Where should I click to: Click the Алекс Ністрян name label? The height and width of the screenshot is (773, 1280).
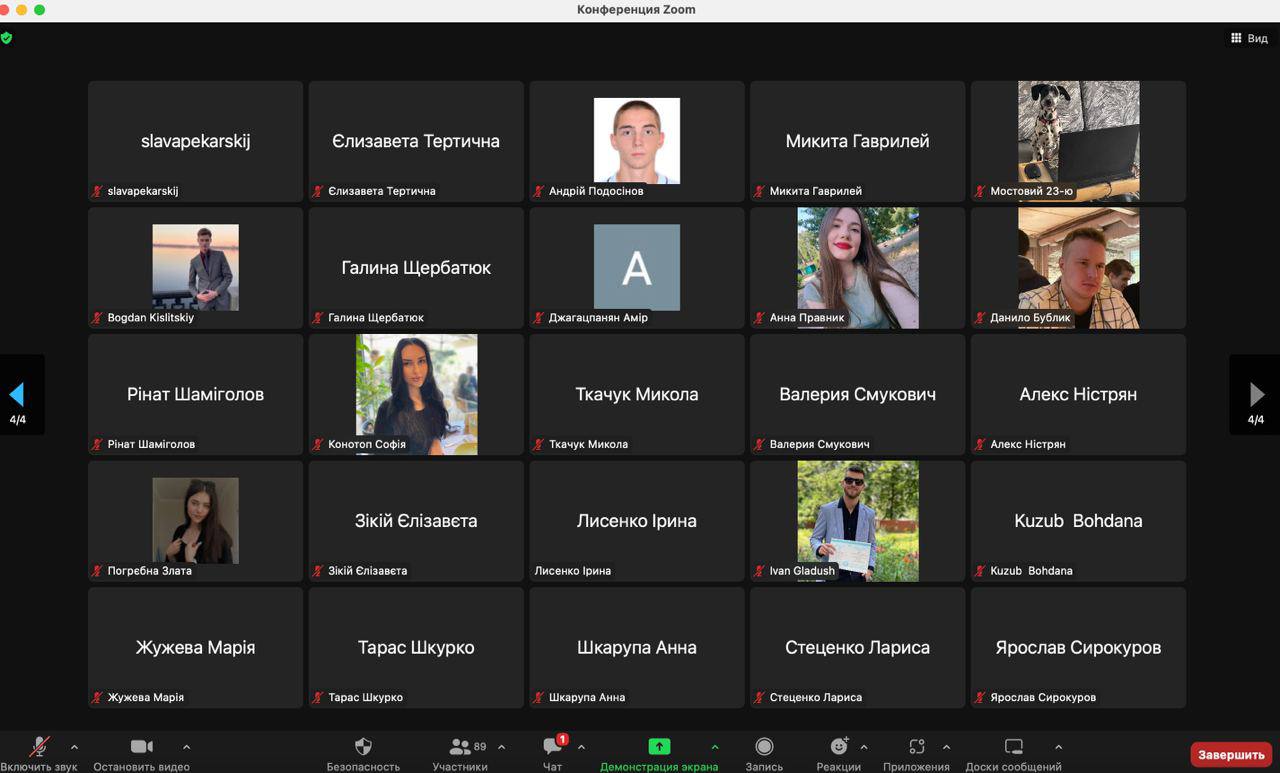[x=1028, y=444]
